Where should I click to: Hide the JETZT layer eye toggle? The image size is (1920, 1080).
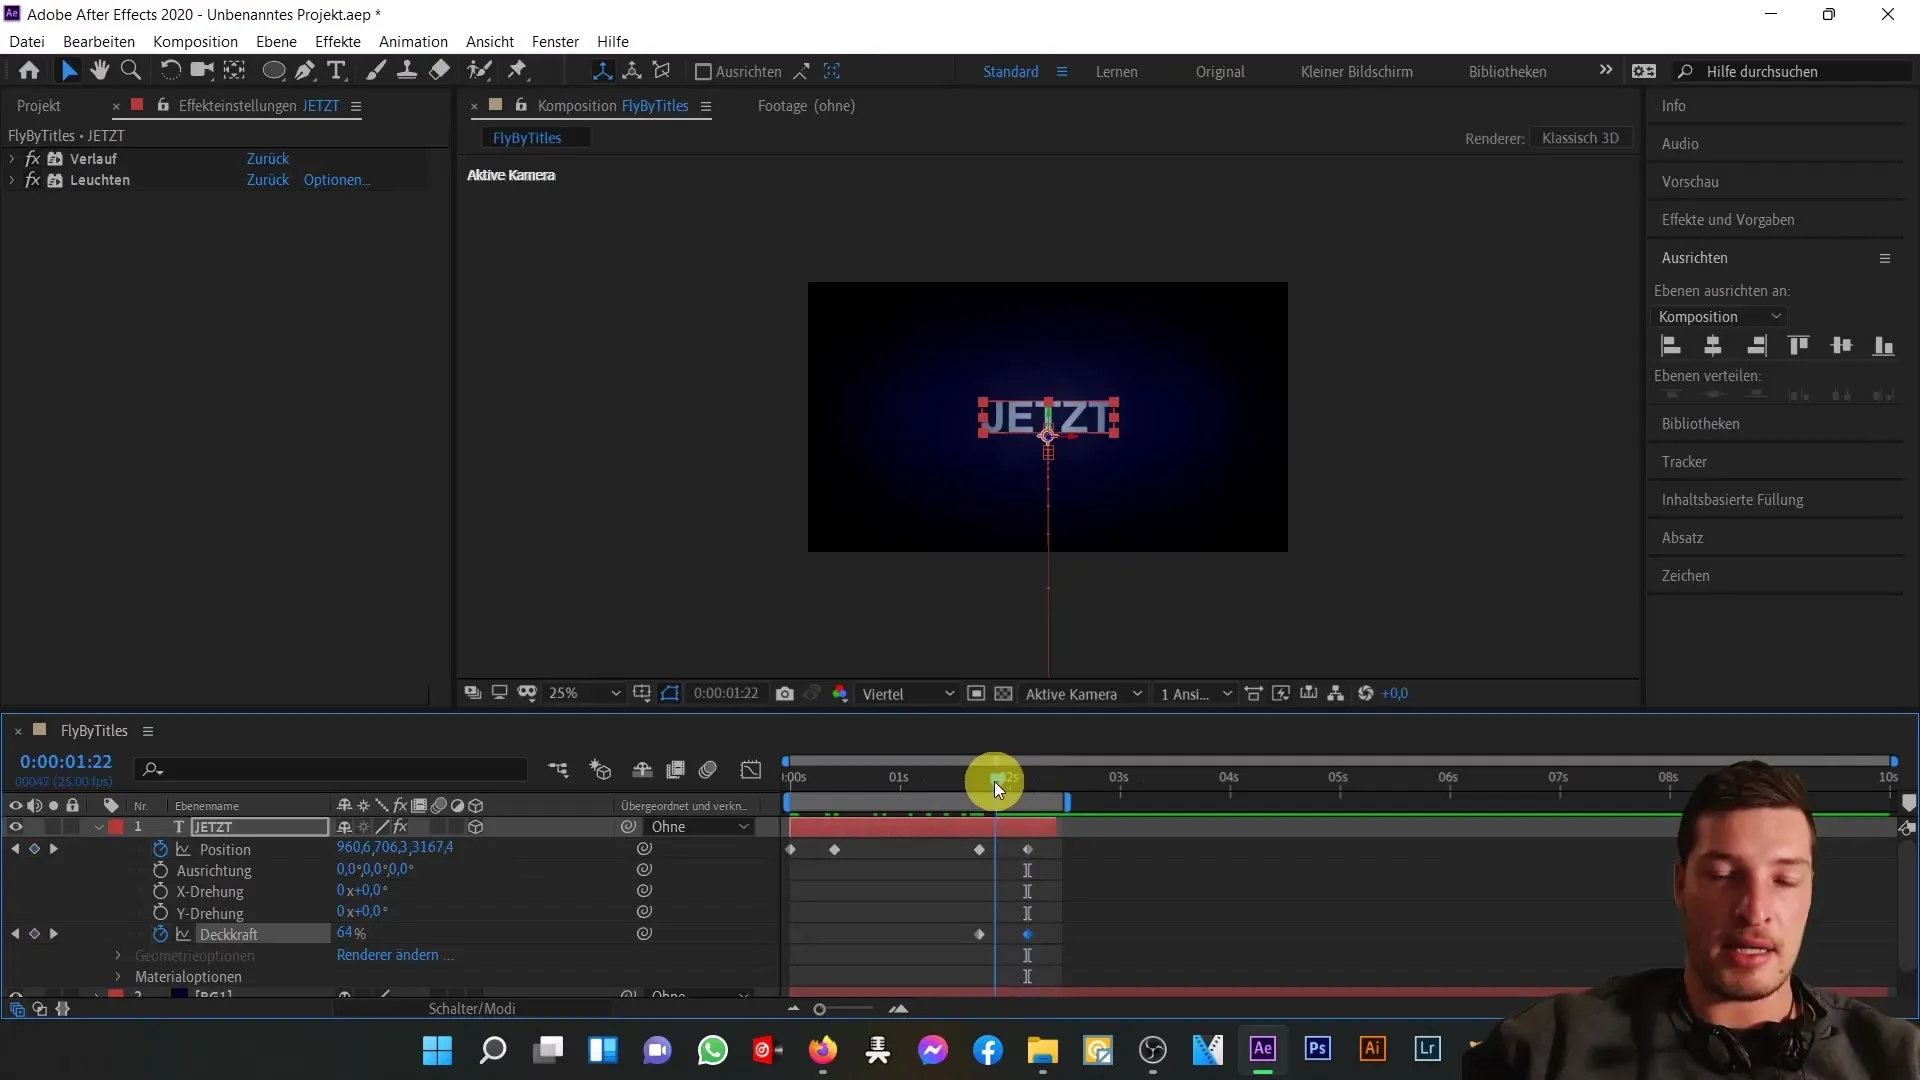point(15,827)
